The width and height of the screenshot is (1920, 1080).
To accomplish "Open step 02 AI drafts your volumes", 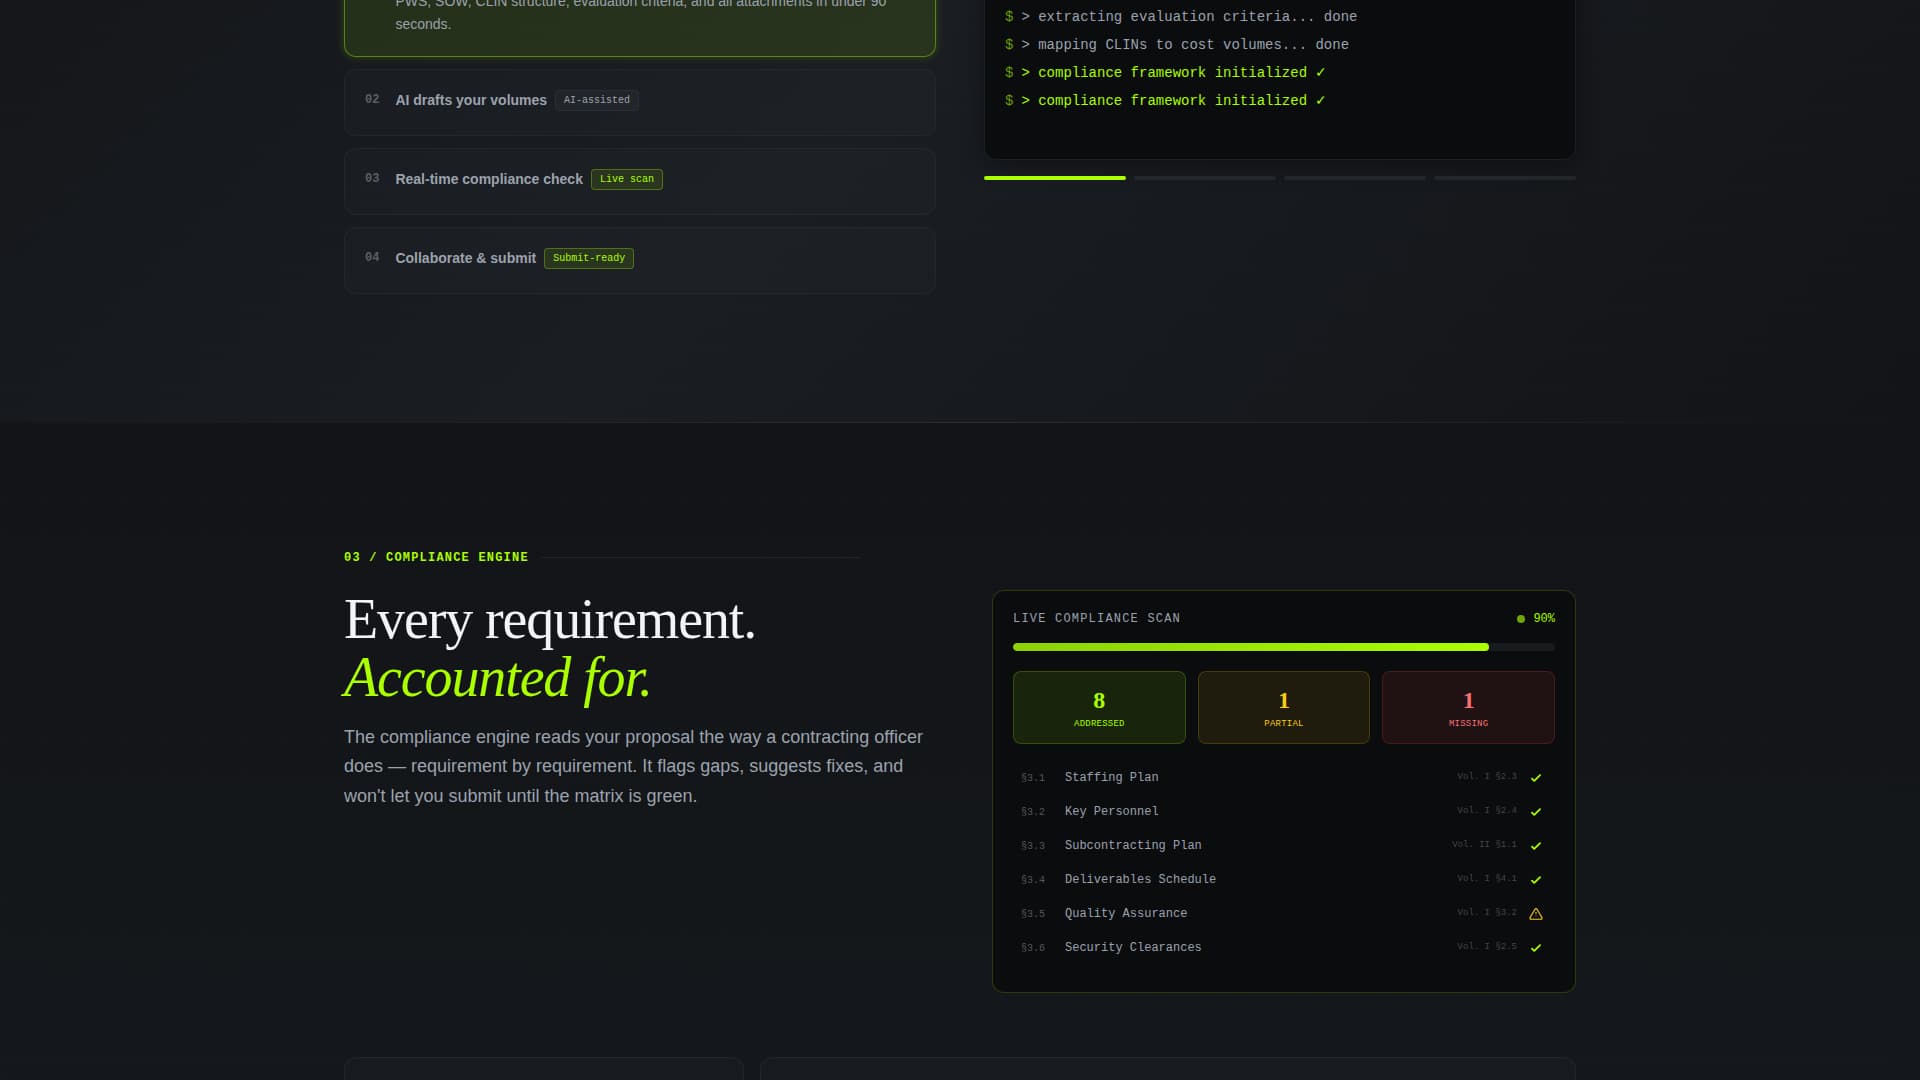I will click(x=639, y=101).
